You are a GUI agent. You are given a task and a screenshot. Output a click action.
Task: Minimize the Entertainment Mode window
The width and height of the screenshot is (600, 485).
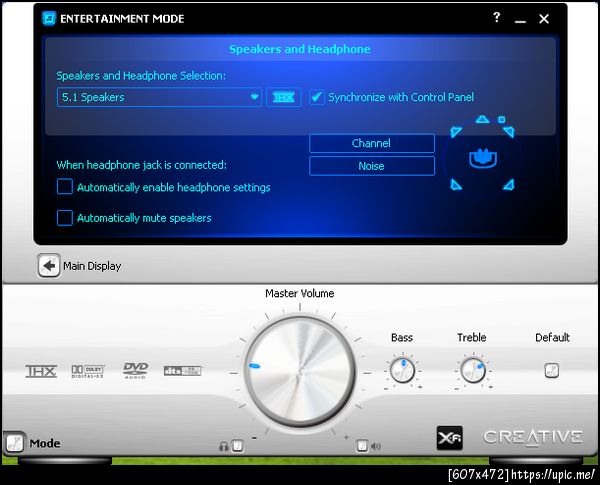click(x=520, y=19)
